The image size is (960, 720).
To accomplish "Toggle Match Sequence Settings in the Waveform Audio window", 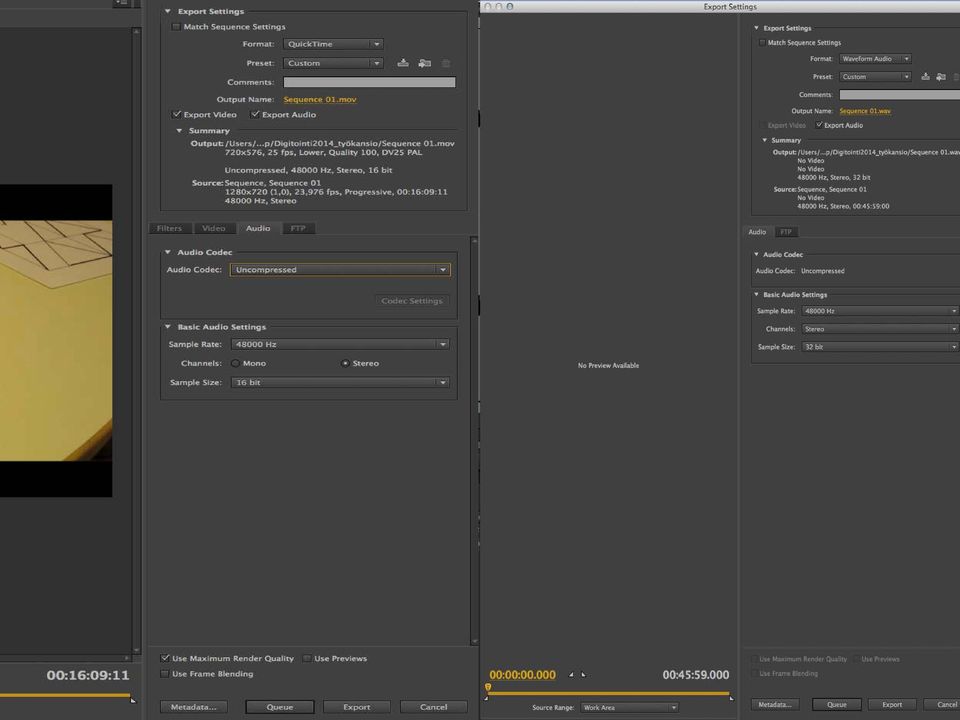I will click(762, 43).
